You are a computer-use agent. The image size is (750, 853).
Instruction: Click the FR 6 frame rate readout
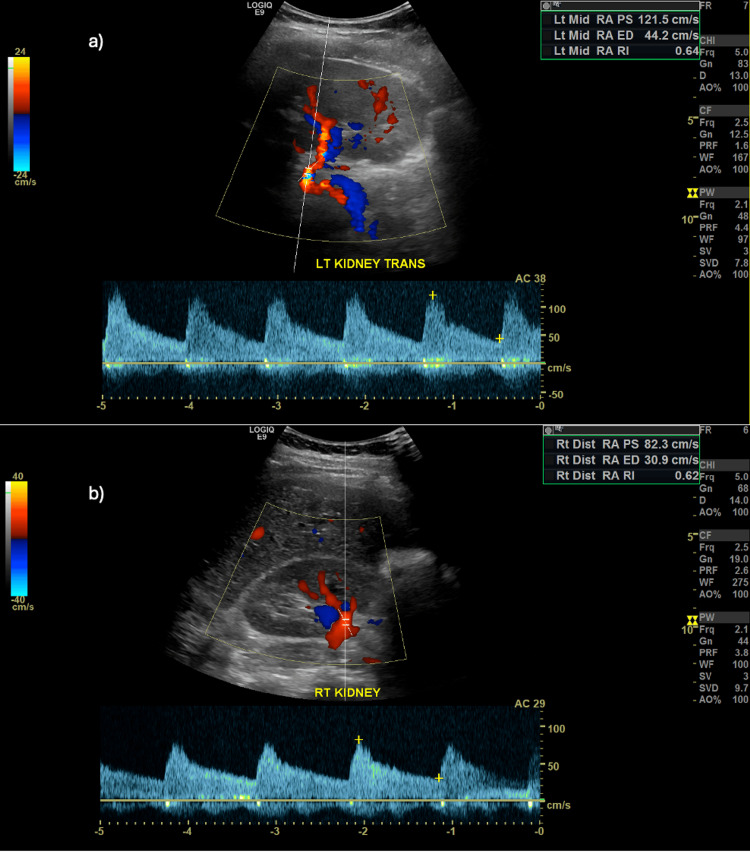[724, 430]
